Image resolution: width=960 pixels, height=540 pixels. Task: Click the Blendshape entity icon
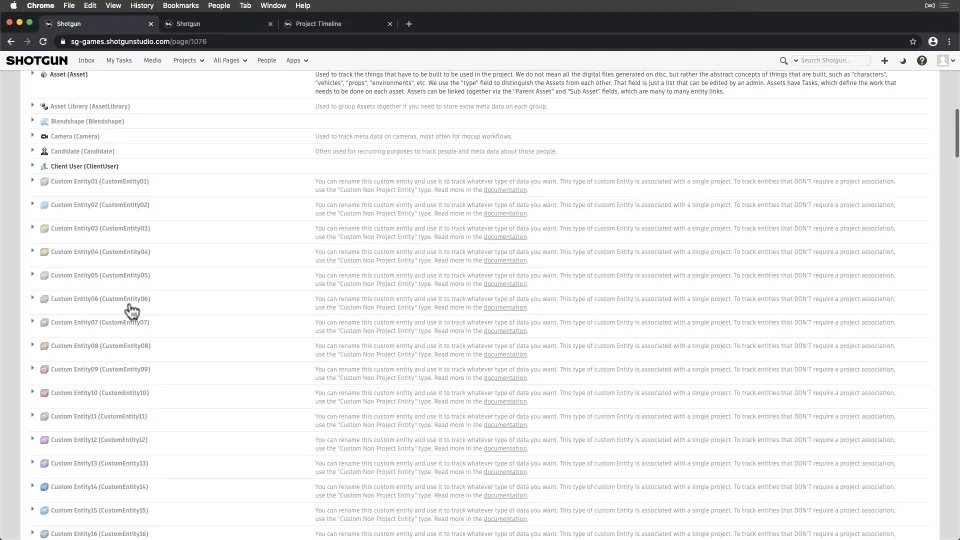click(44, 121)
